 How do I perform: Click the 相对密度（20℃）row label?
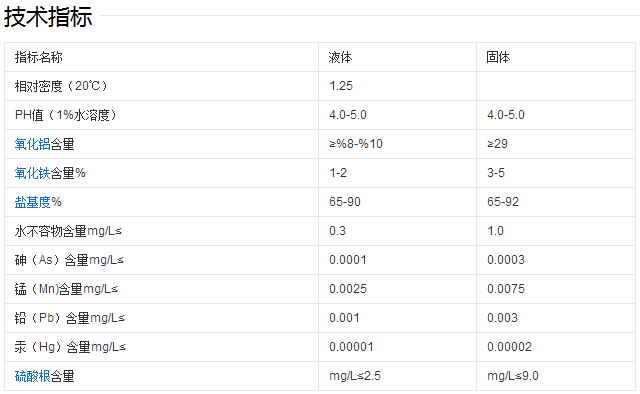(61, 86)
